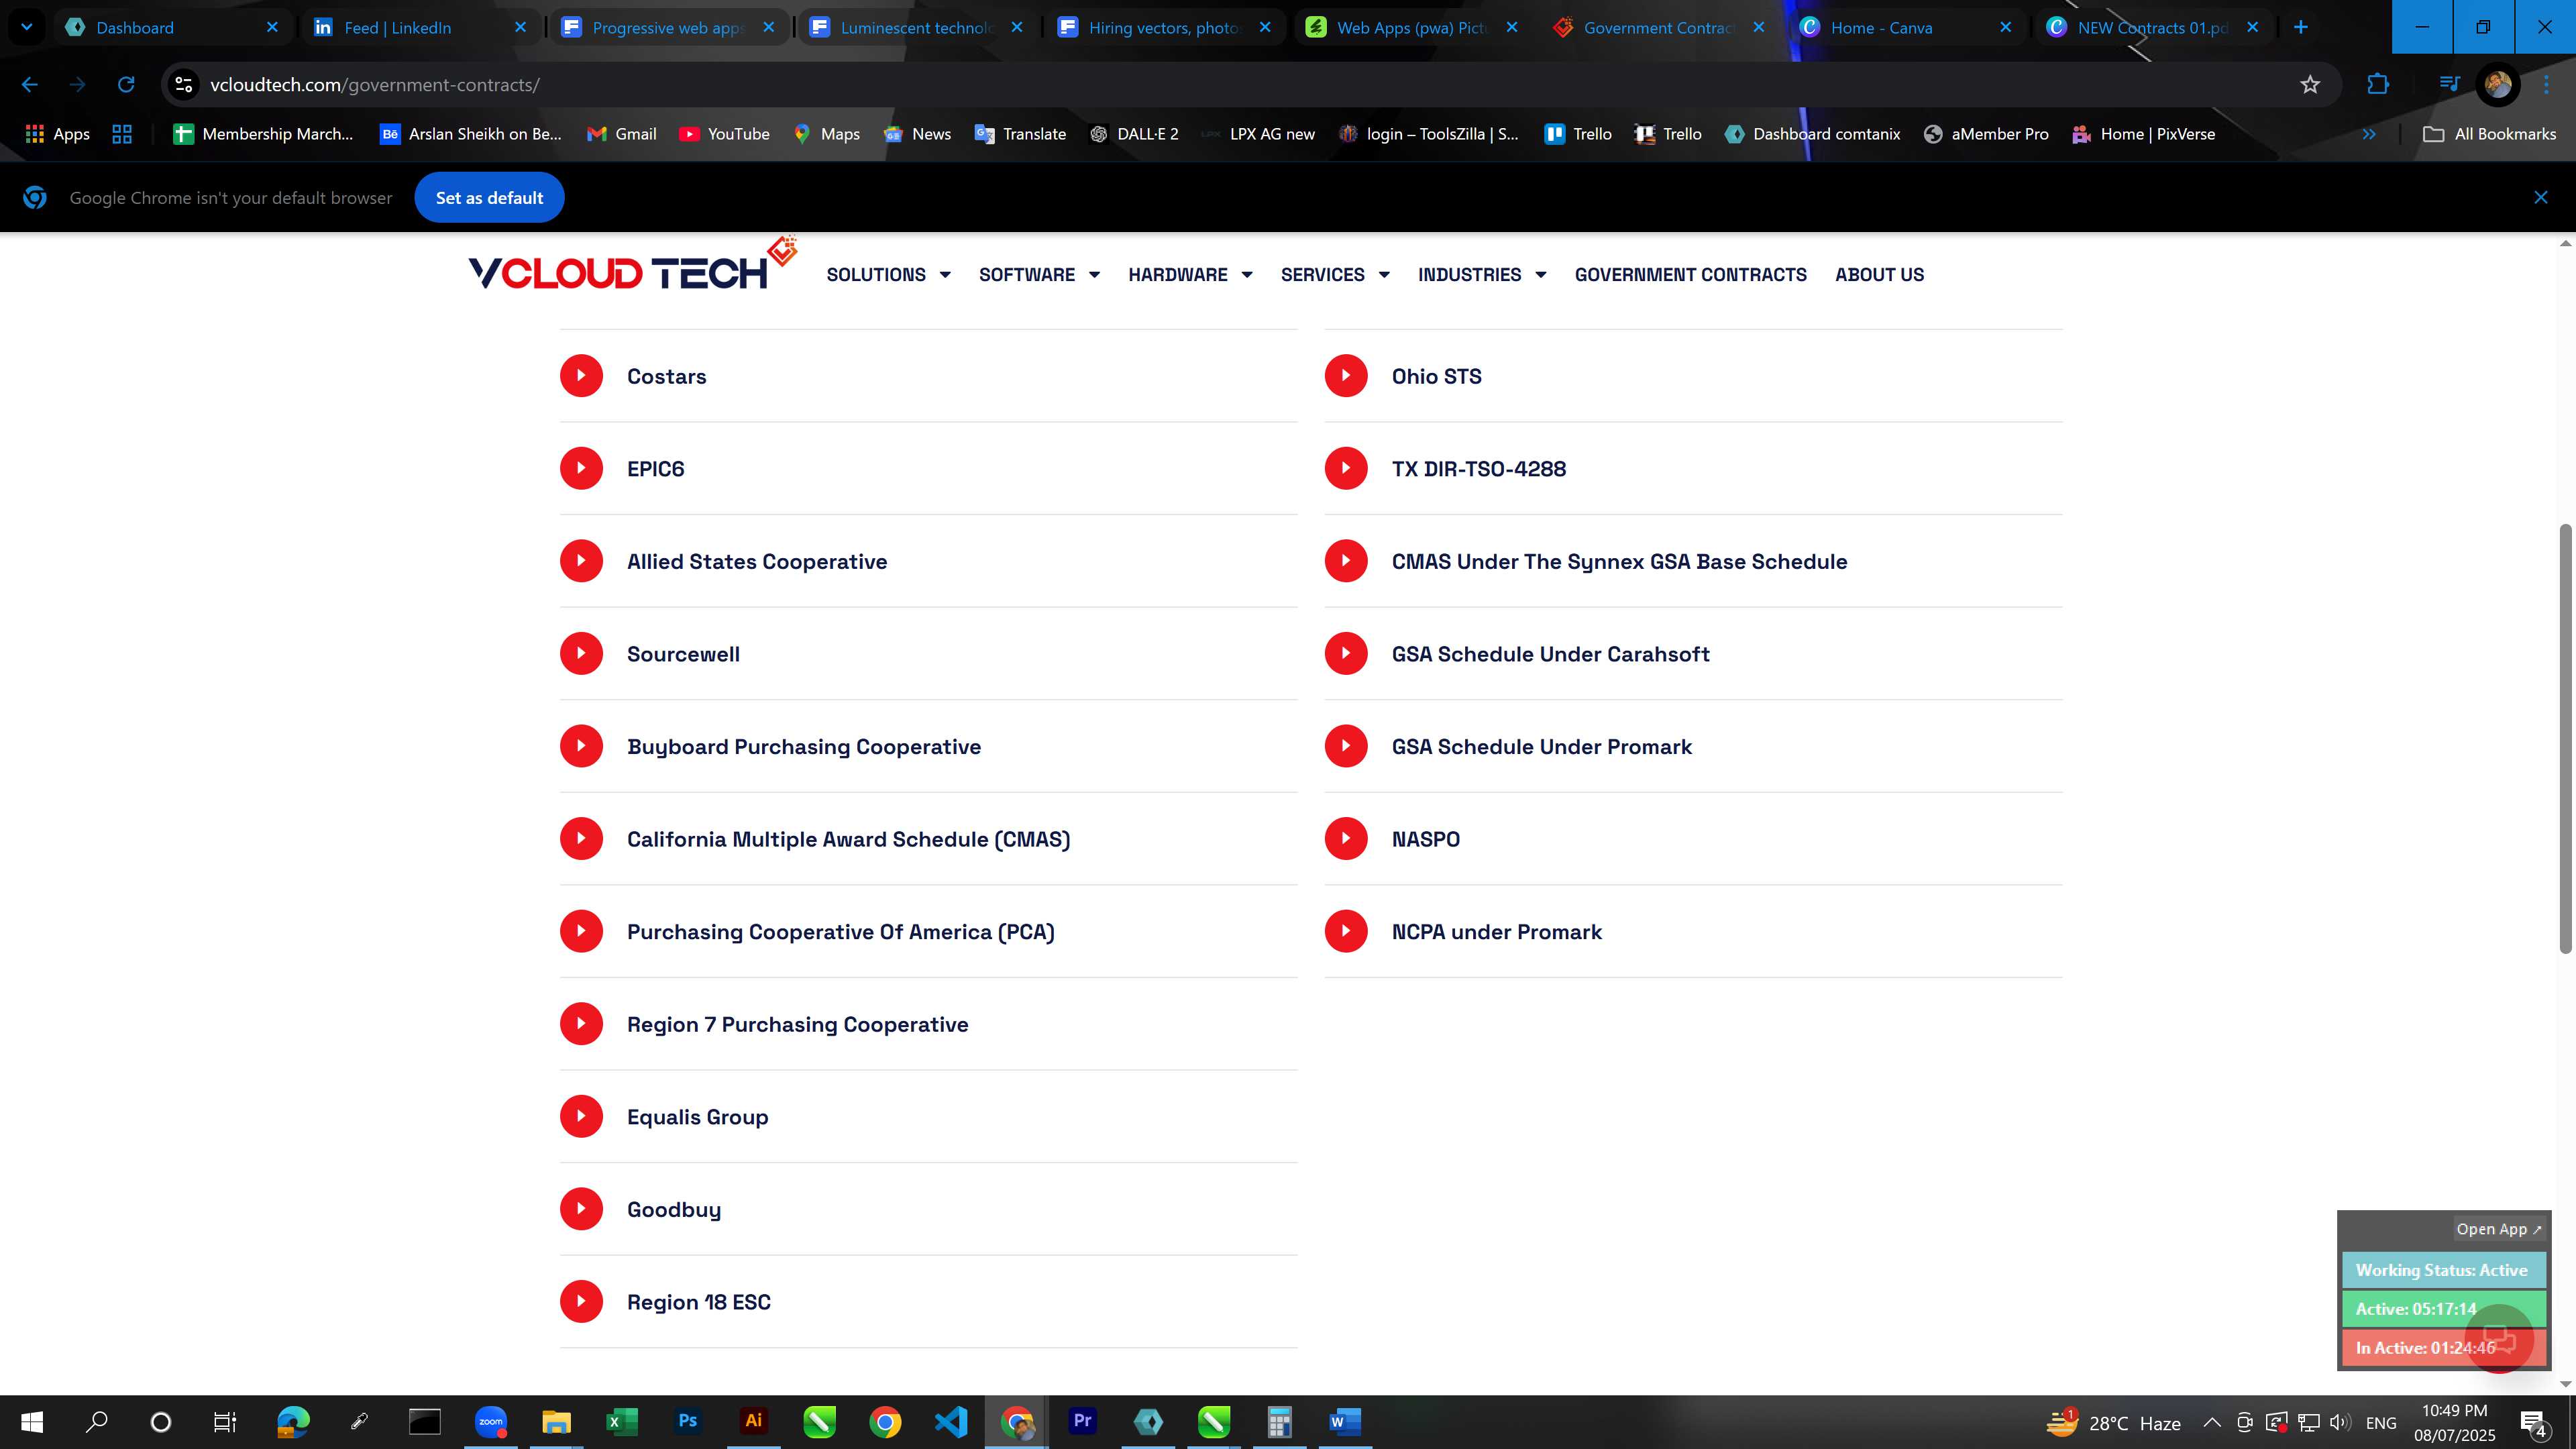Click Open App in tracker widget

pyautogui.click(x=2498, y=1229)
